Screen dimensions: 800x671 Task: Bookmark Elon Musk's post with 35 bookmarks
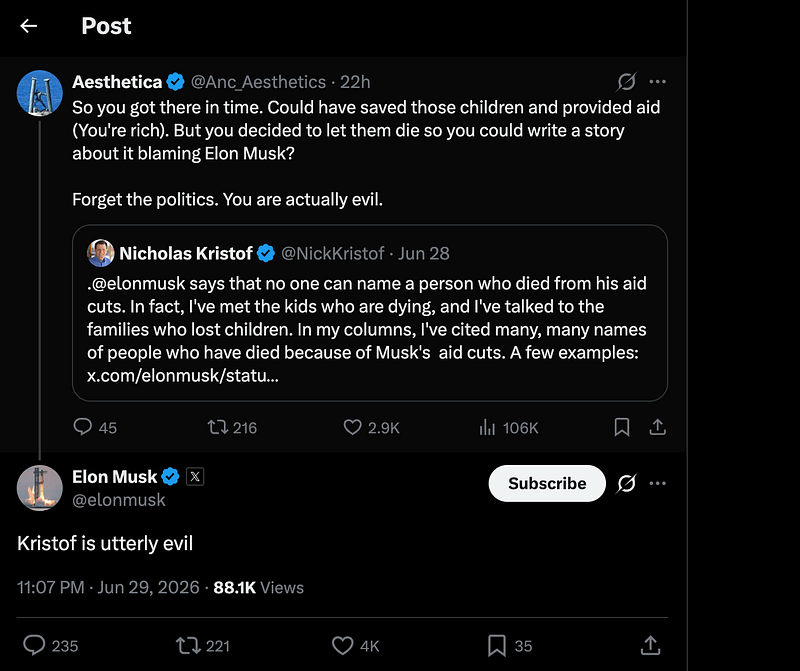(510, 645)
